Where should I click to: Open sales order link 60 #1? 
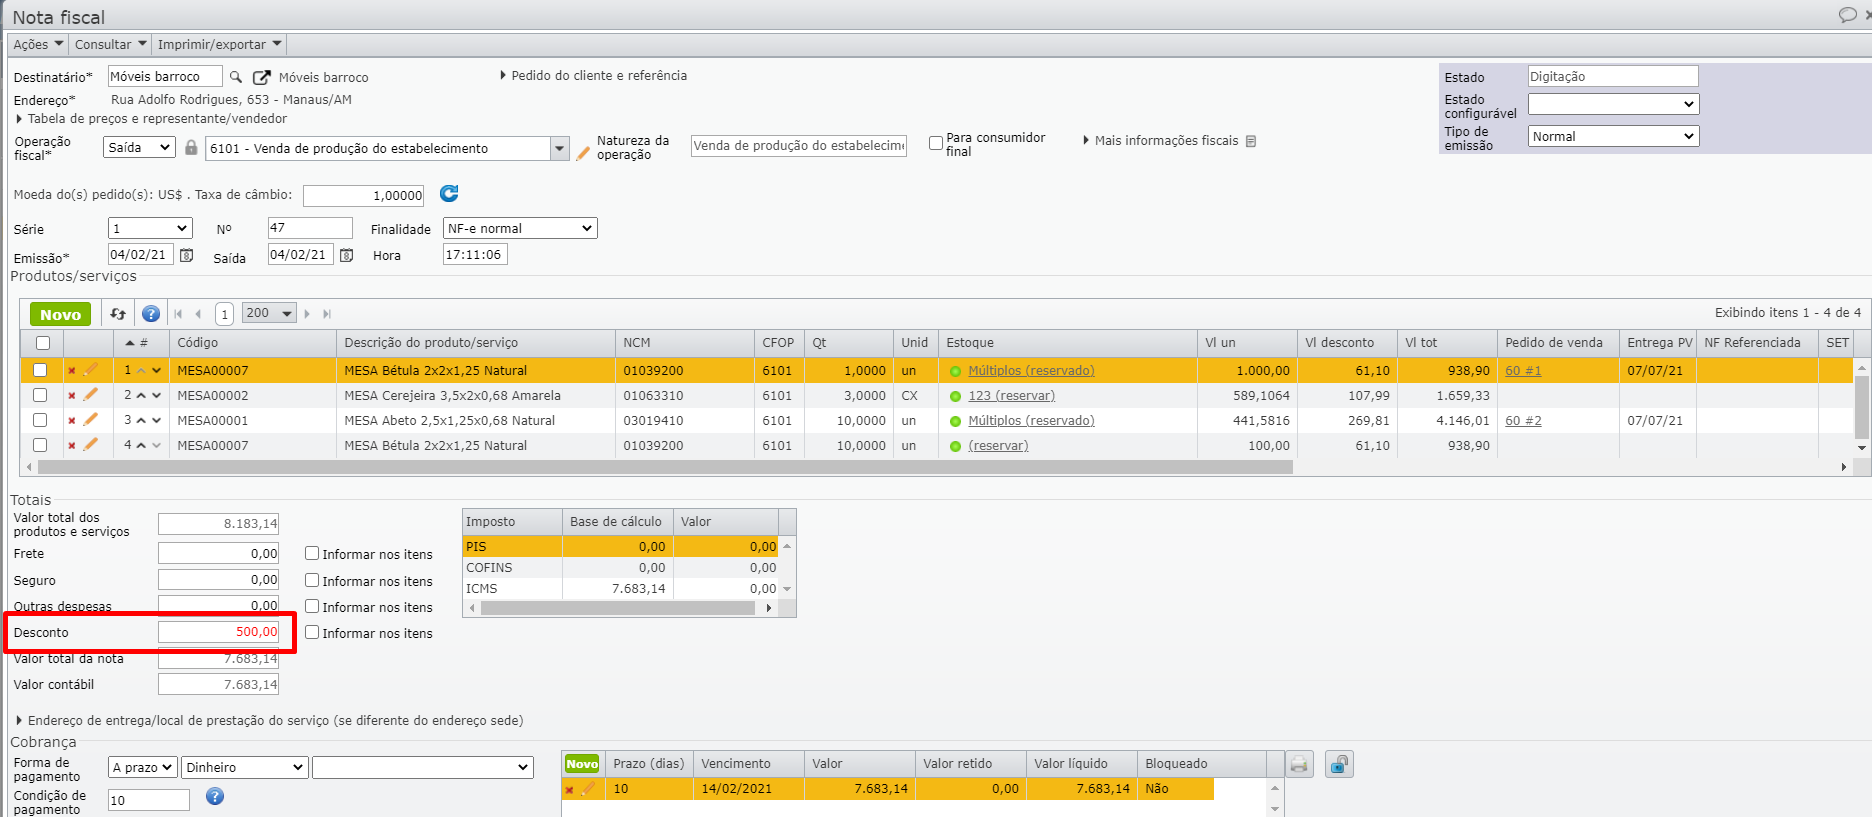(x=1523, y=370)
